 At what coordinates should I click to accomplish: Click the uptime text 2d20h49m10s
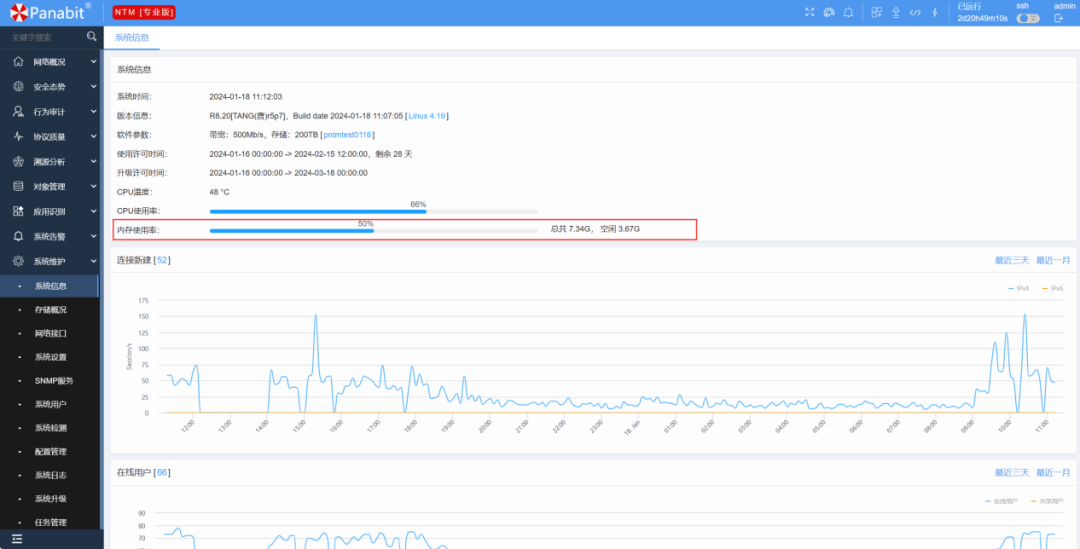pyautogui.click(x=982, y=19)
